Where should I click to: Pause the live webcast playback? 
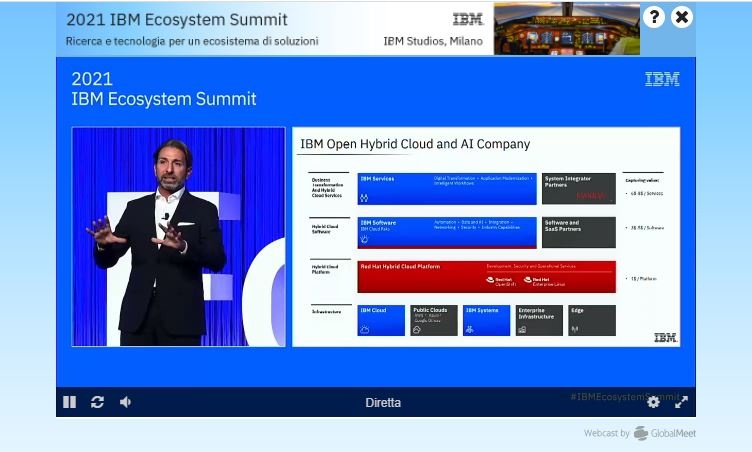pyautogui.click(x=69, y=402)
